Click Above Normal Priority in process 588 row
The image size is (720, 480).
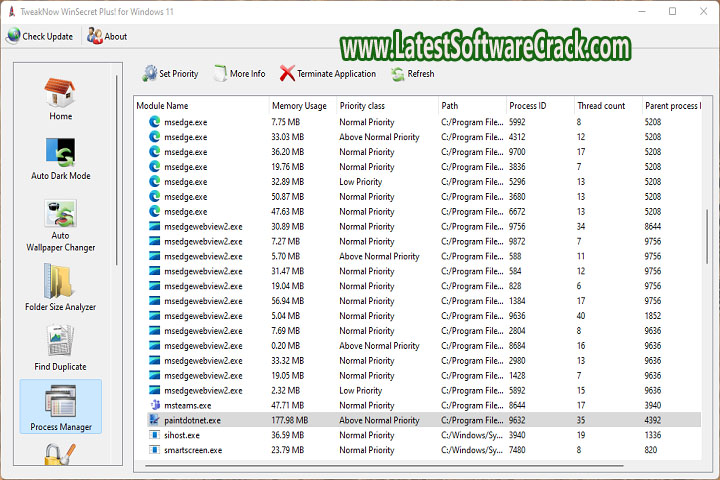tap(379, 256)
